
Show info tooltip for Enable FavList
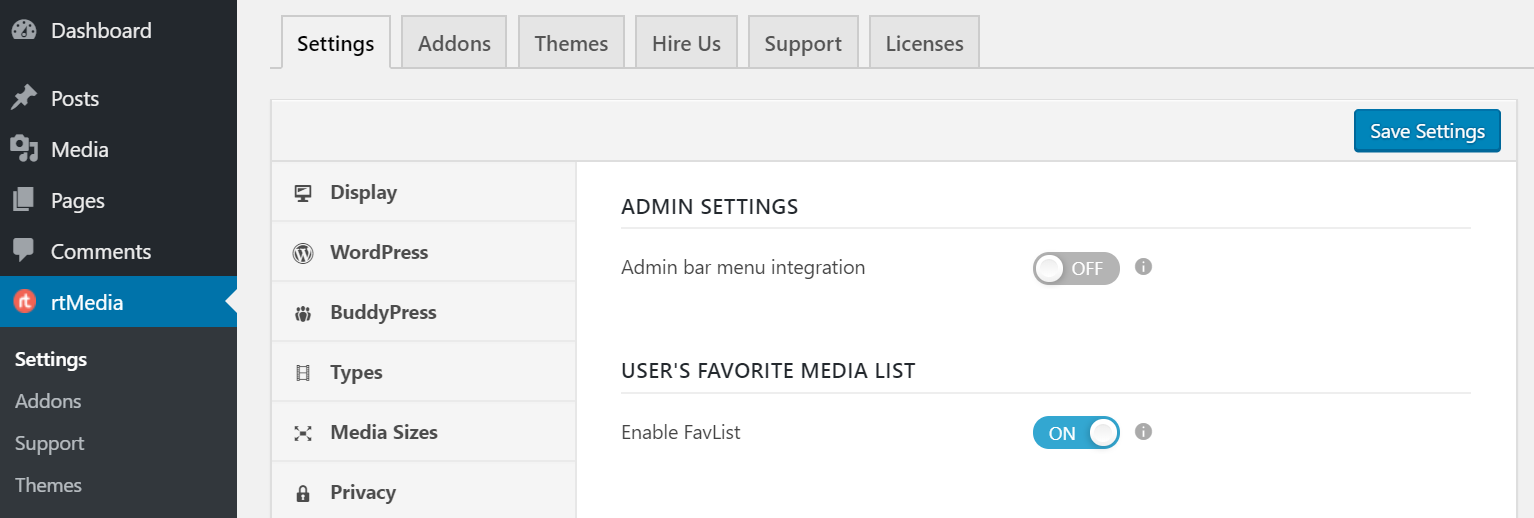1144,432
